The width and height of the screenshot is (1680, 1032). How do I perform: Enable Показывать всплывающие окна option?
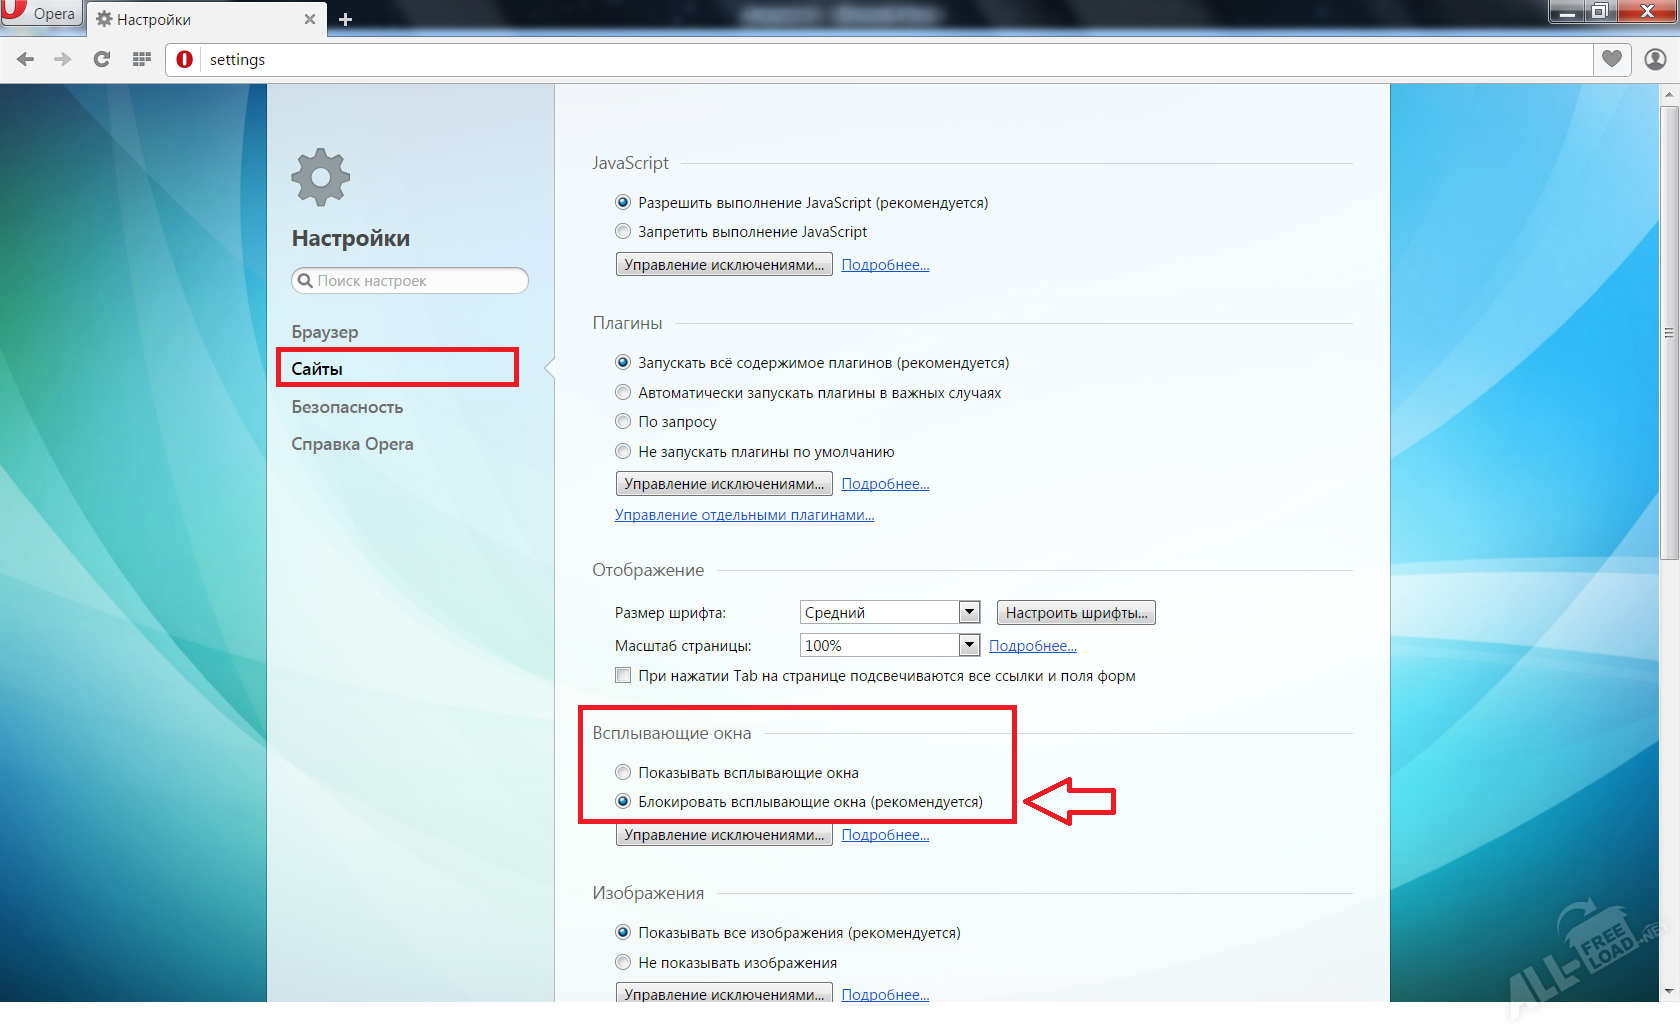click(623, 772)
